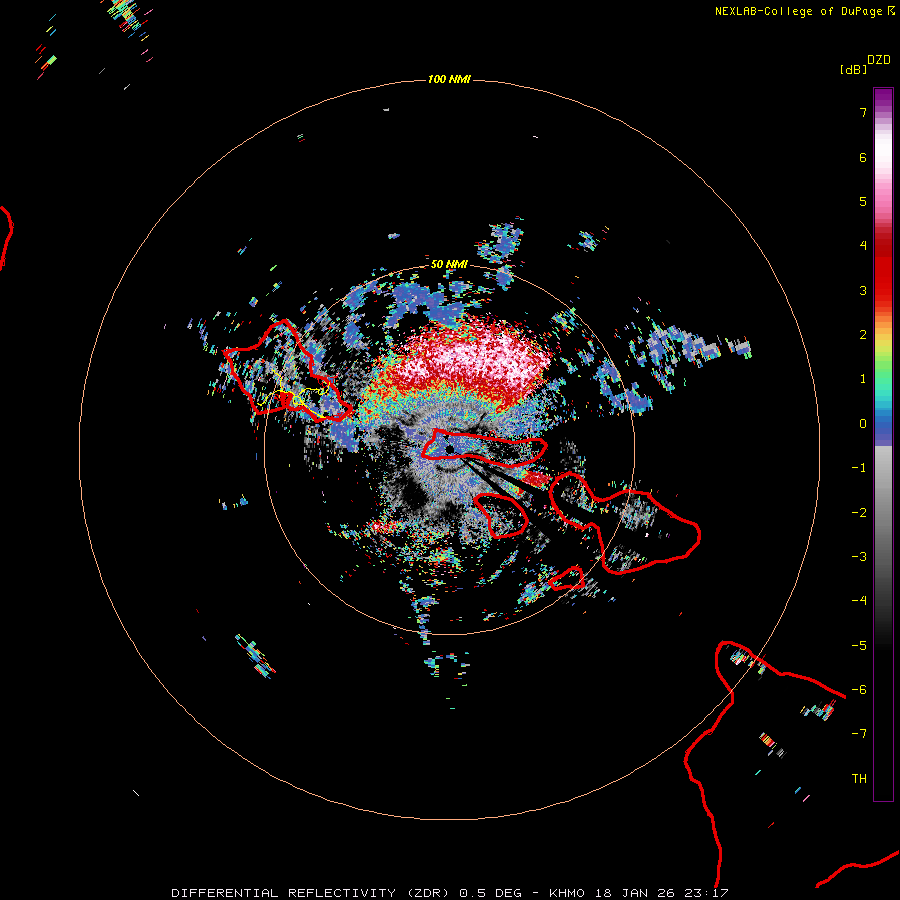Click the 100 NMI range ring label
900x900 pixels.
coord(449,79)
